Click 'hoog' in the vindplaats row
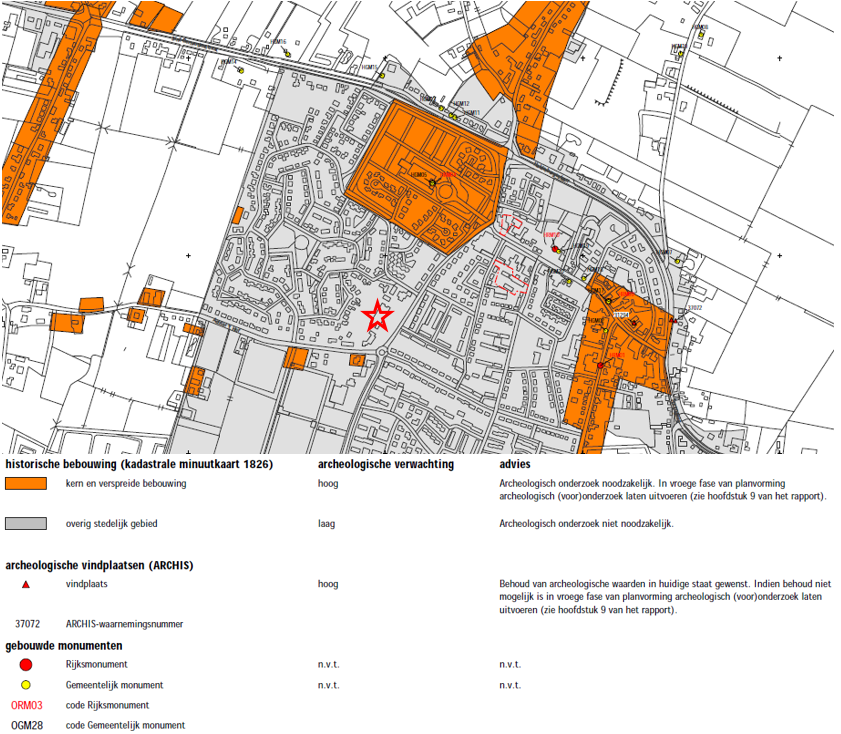841x734 pixels. click(328, 584)
